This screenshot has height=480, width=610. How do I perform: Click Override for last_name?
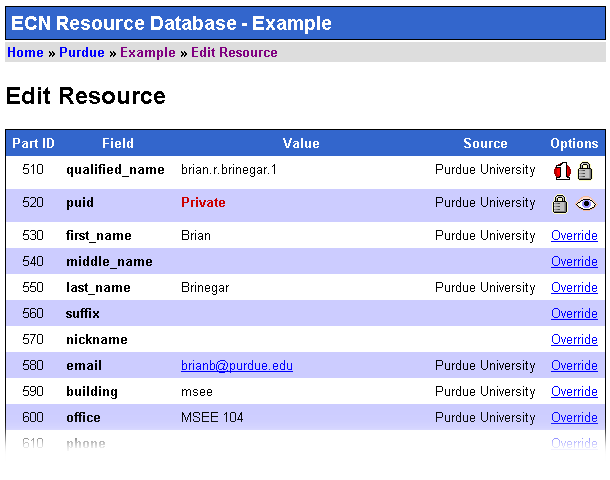click(574, 288)
